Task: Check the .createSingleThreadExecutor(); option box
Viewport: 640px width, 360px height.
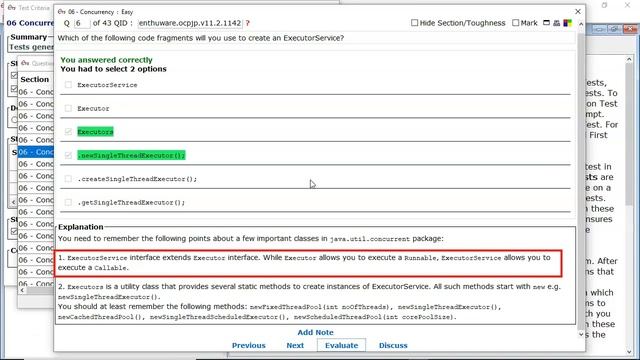Action: (x=68, y=179)
